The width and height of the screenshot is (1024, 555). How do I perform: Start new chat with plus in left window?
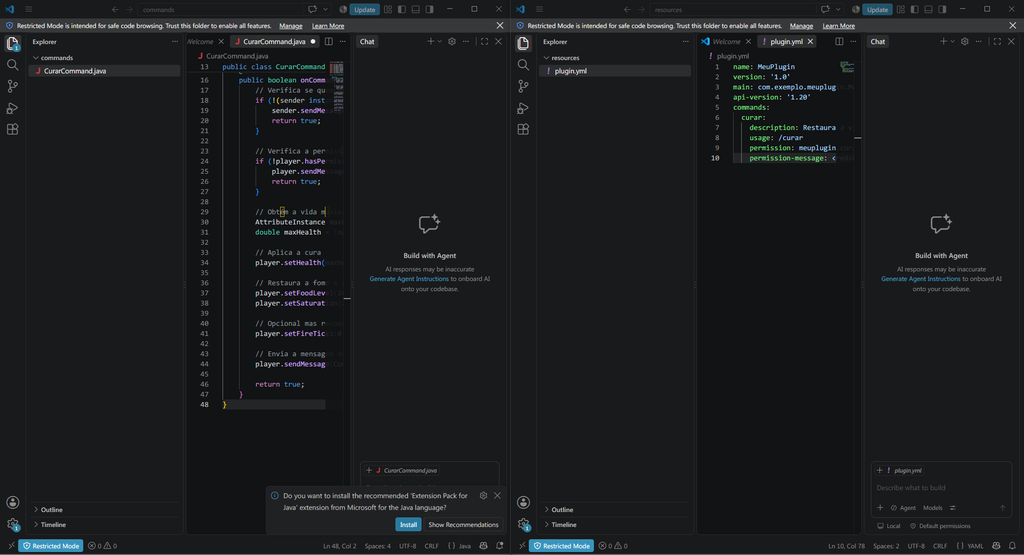[430, 41]
